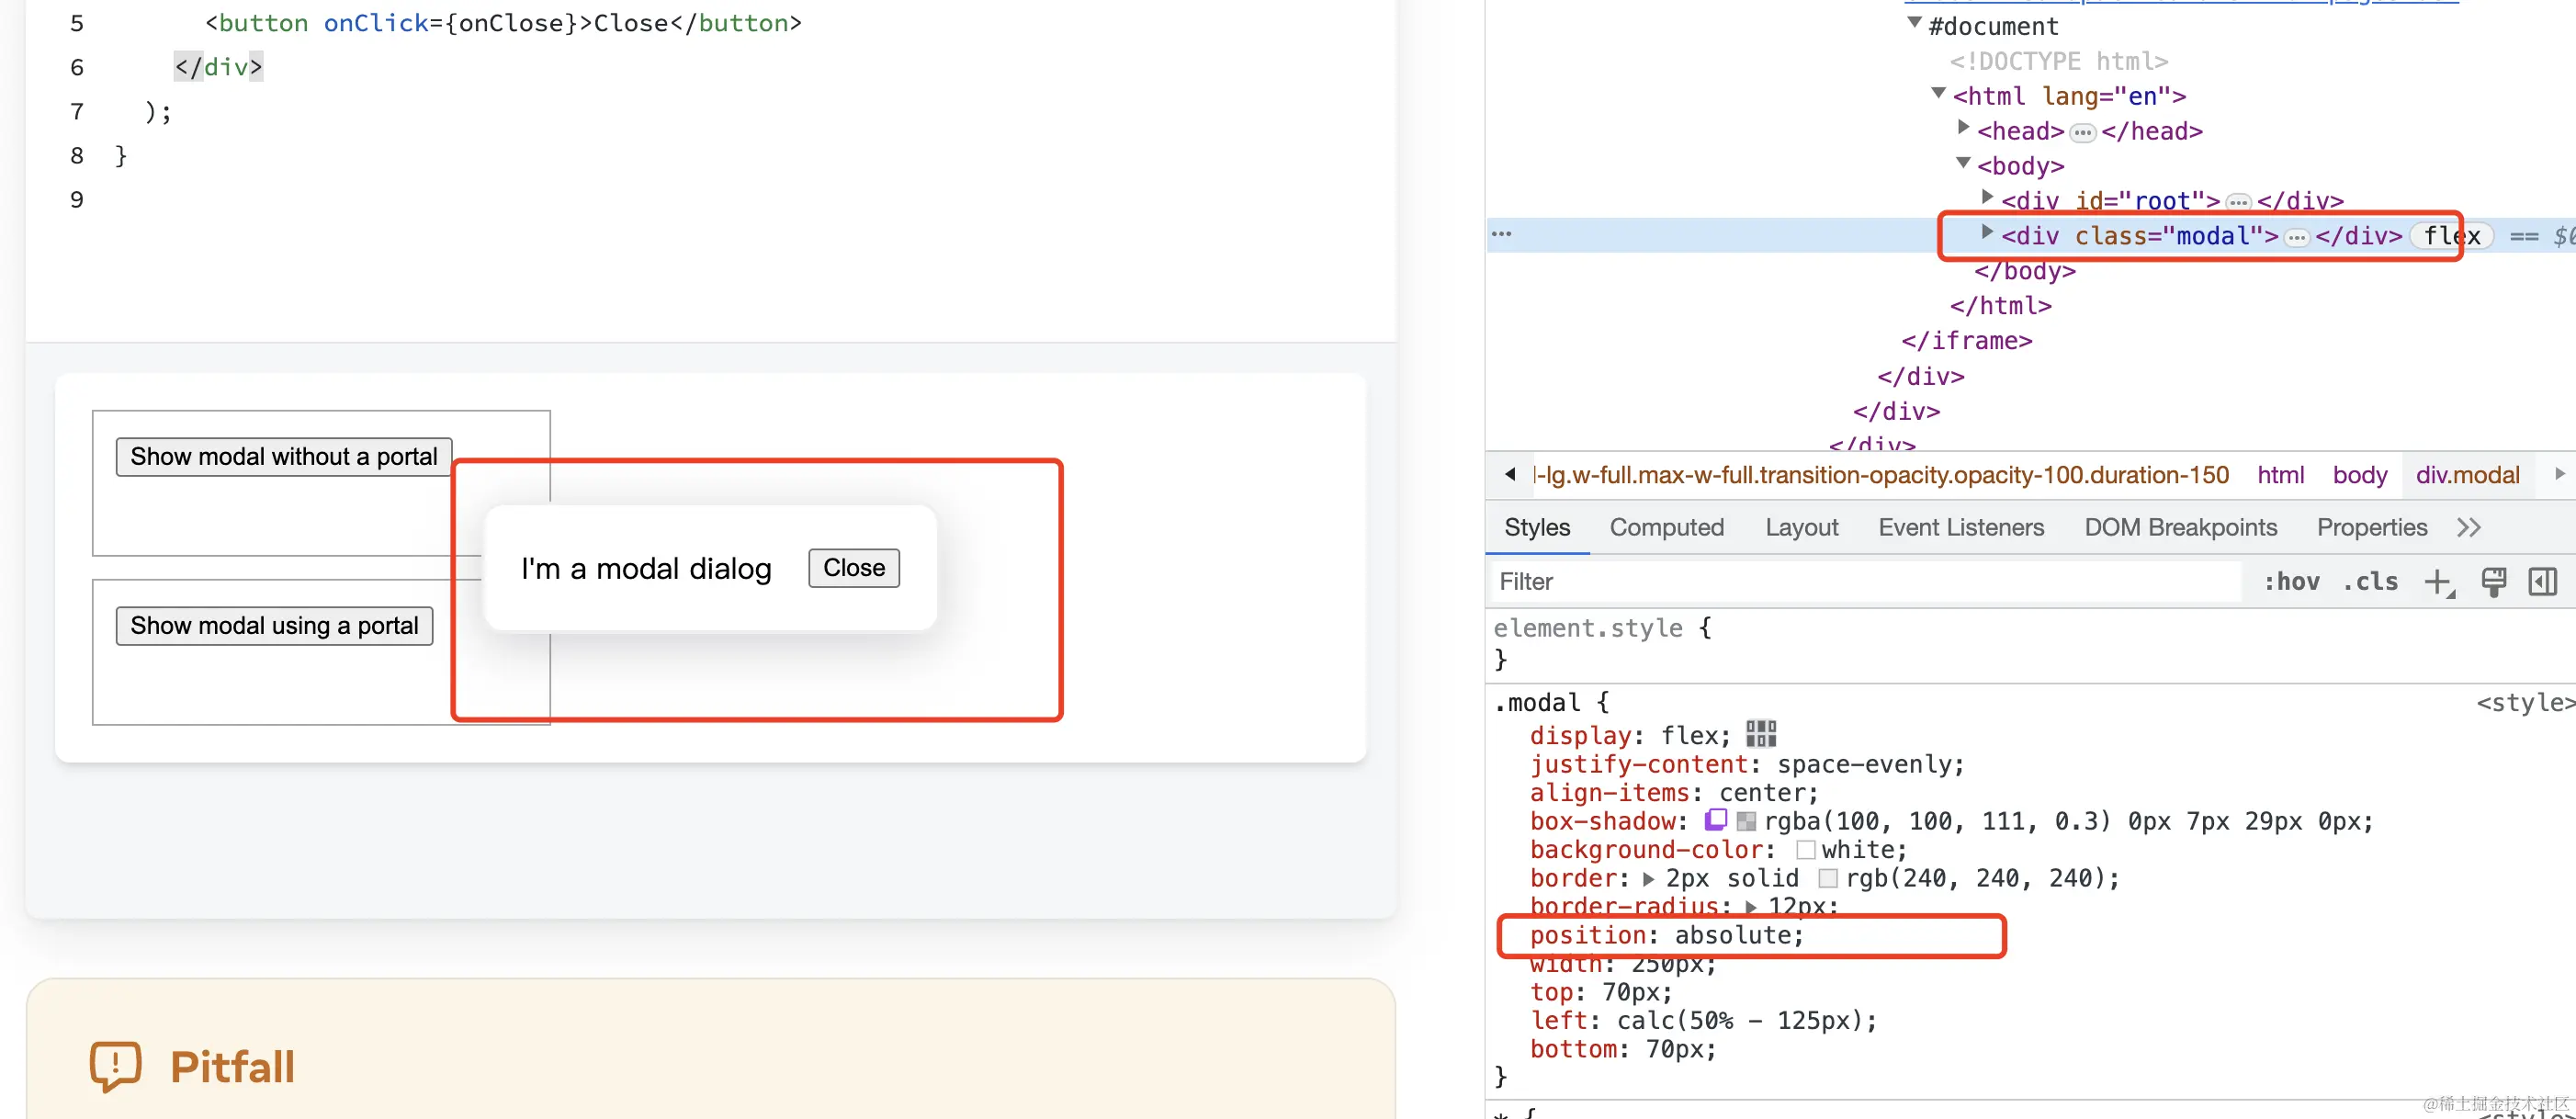The image size is (2576, 1119).
Task: Click the New Style Rule plus icon
Action: click(2438, 581)
